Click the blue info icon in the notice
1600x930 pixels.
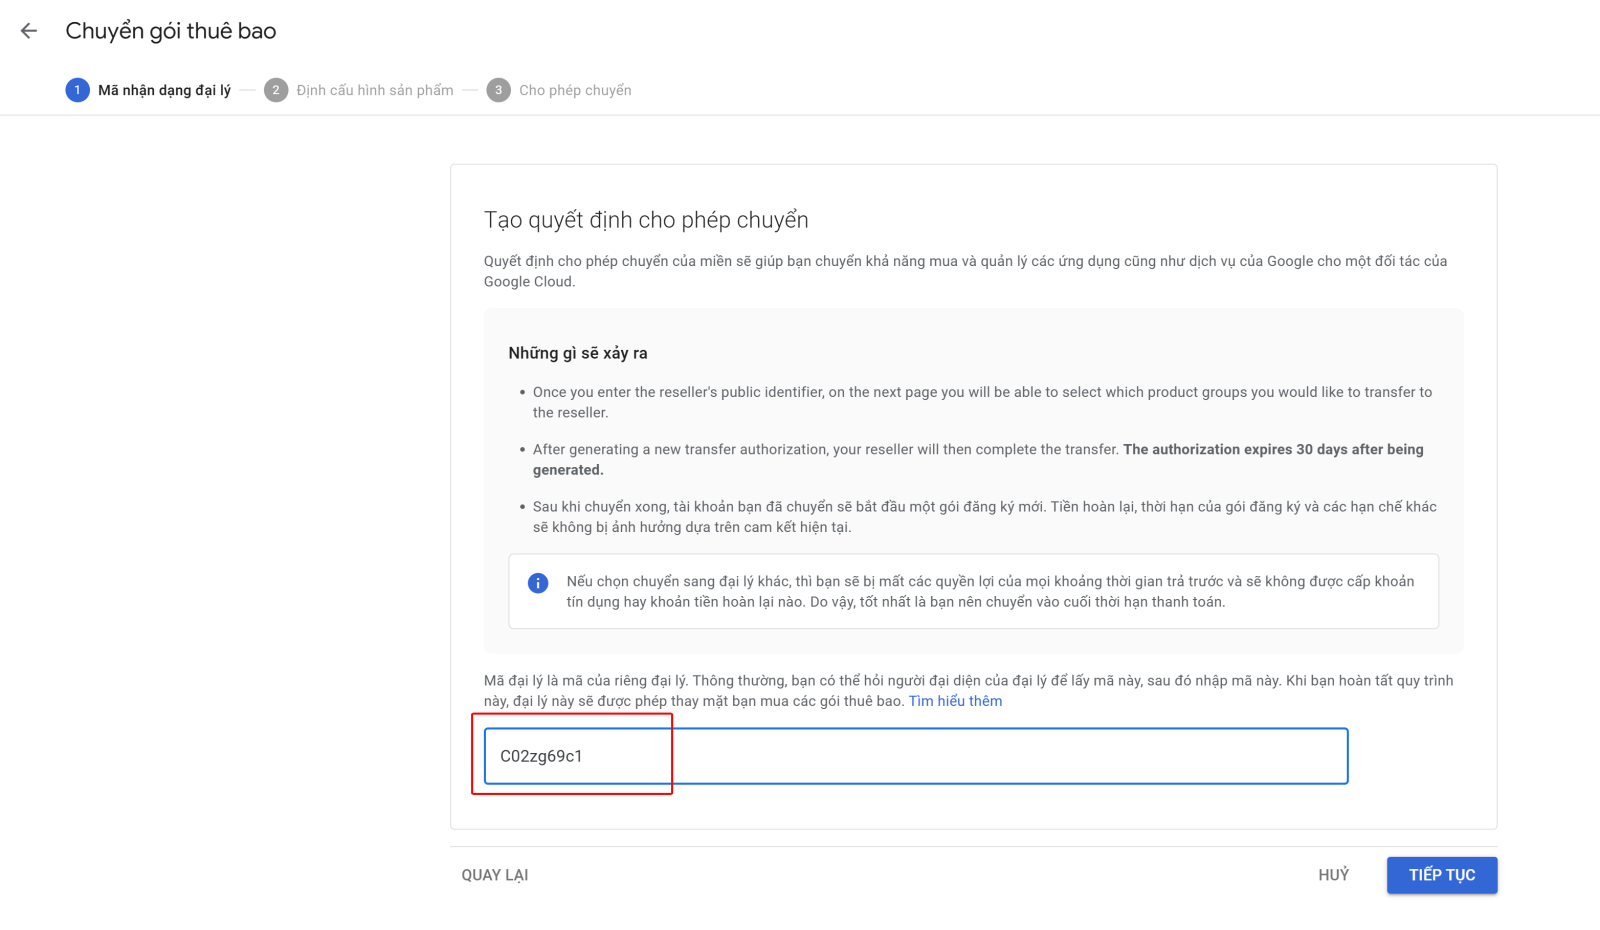click(x=538, y=583)
